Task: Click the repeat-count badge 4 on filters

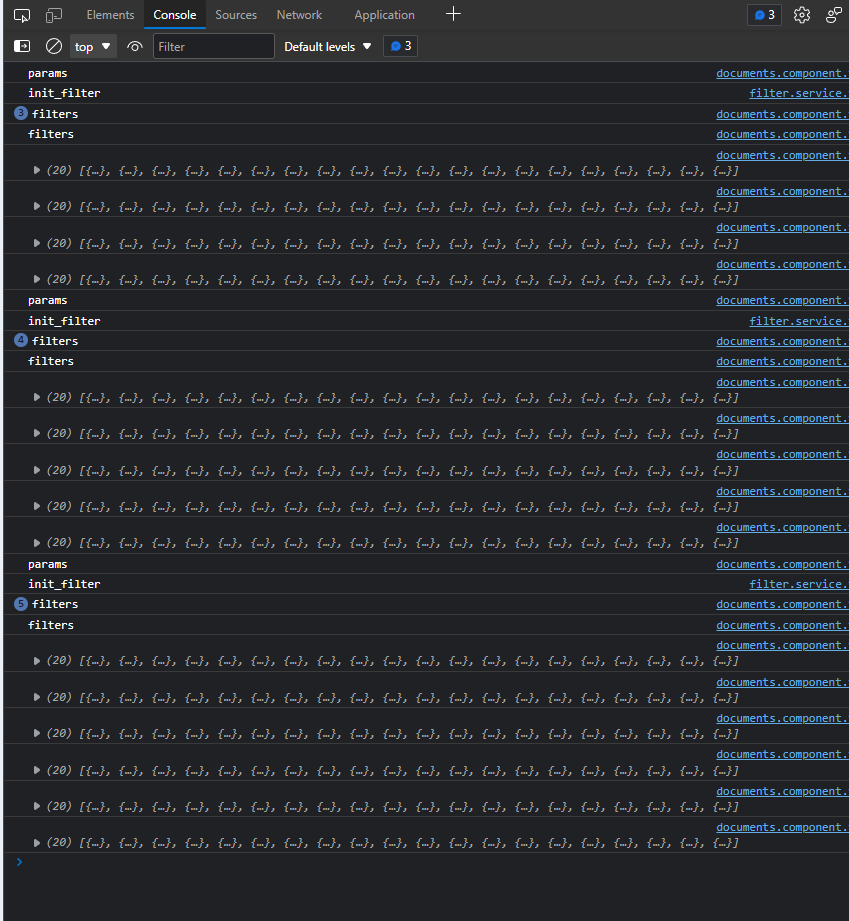Action: tap(21, 340)
